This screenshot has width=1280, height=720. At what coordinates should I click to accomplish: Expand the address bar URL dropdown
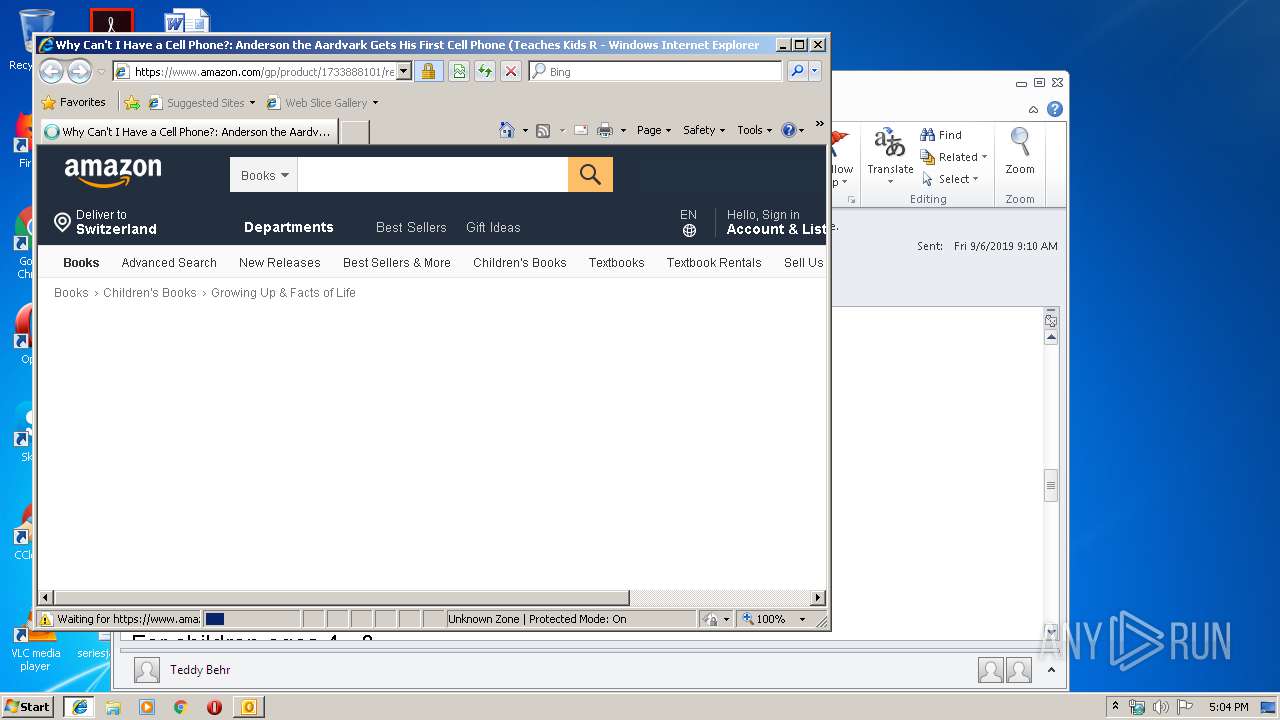404,72
